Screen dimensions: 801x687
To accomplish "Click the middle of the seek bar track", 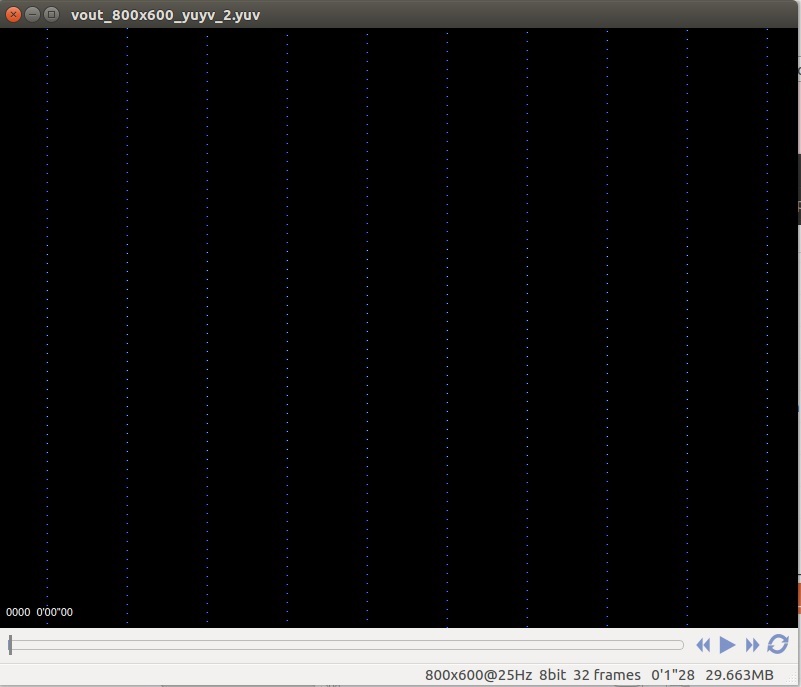I will click(x=346, y=645).
